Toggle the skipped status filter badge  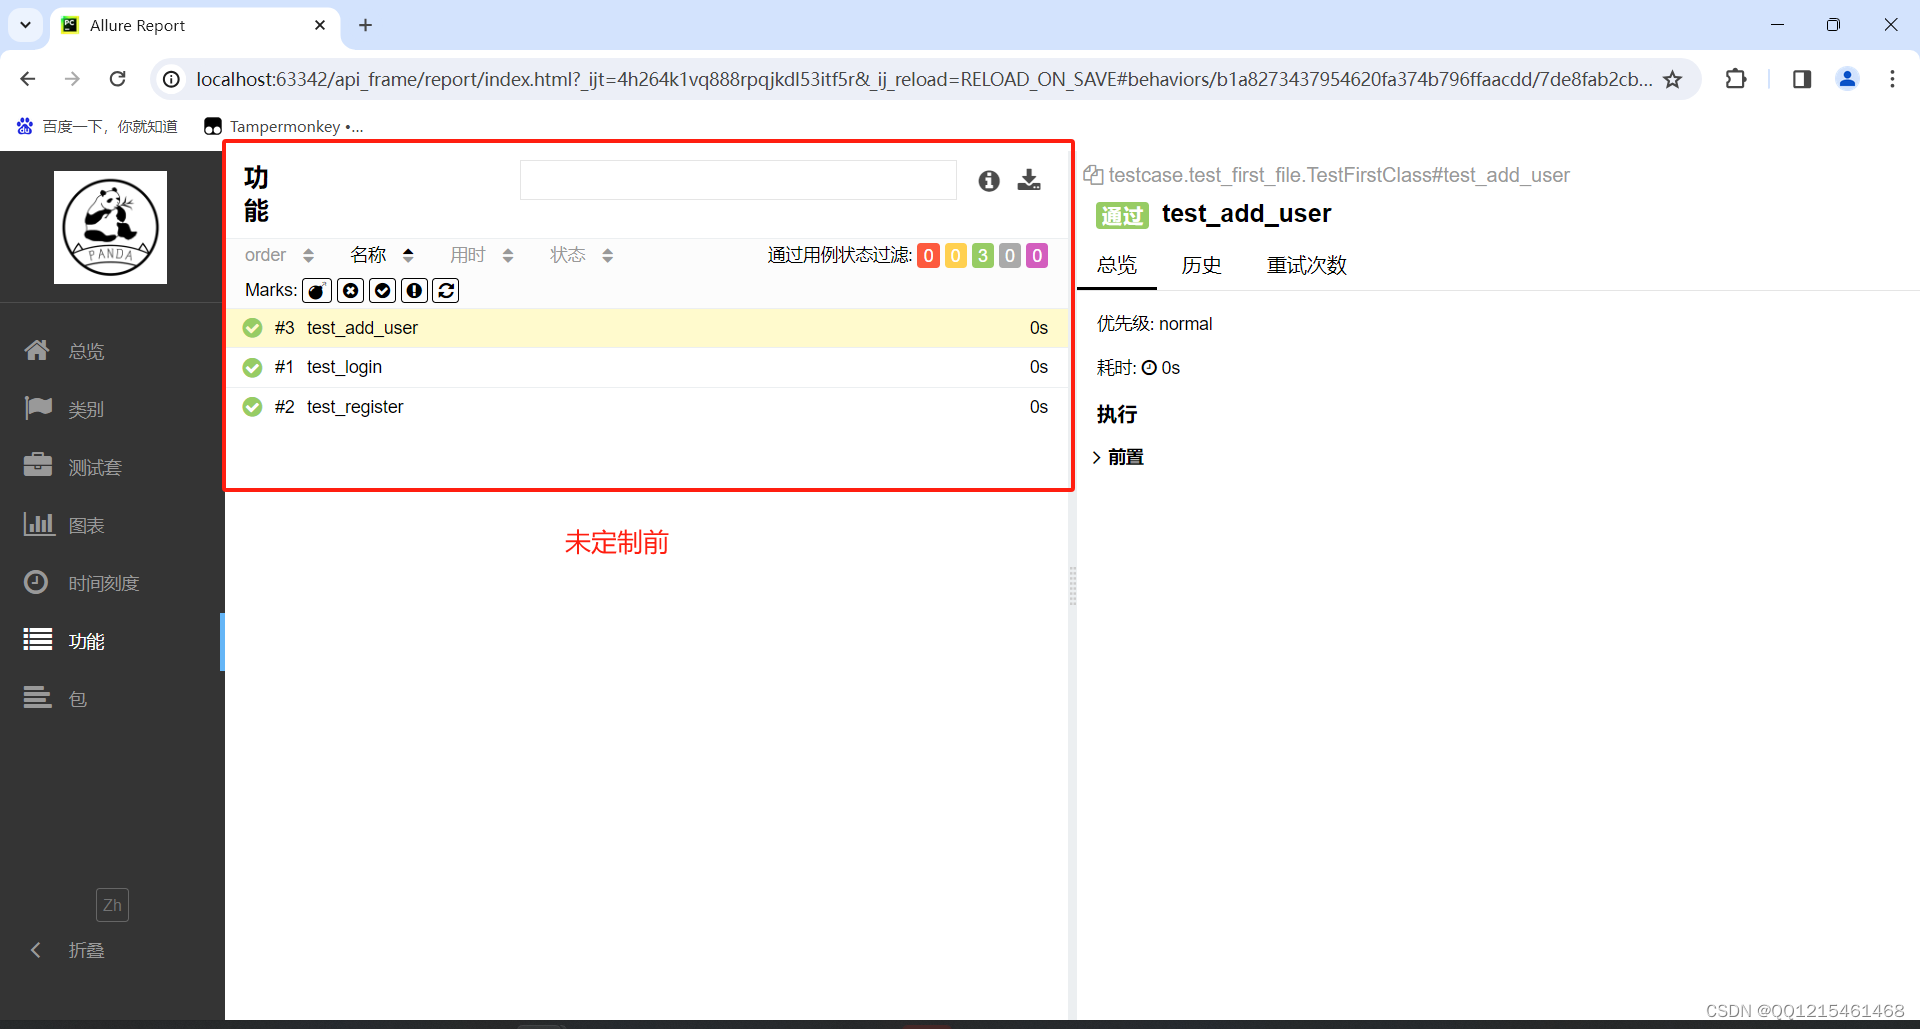tap(1010, 256)
